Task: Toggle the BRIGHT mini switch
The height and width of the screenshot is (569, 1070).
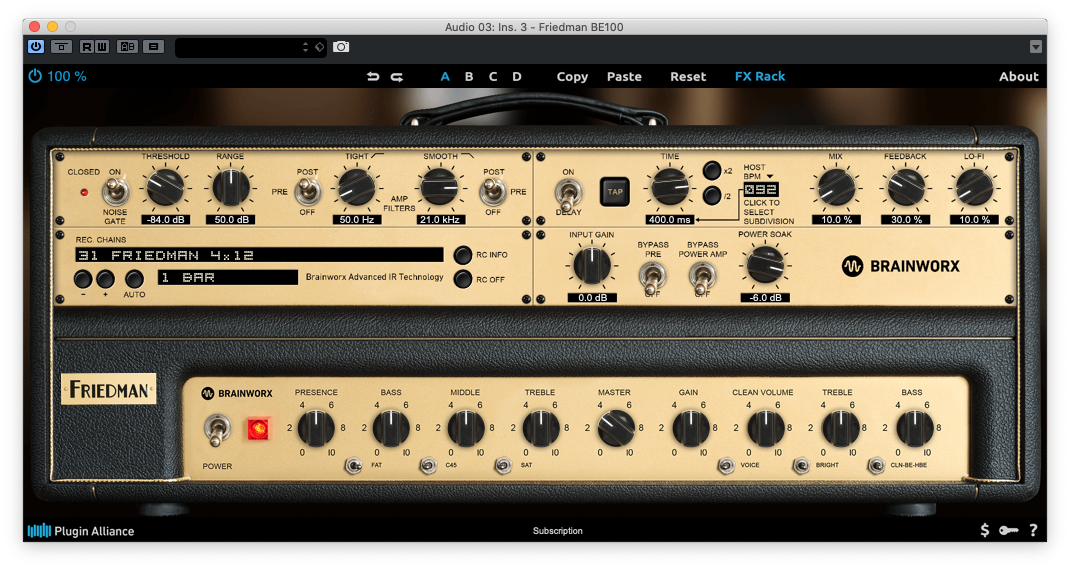Action: click(801, 466)
